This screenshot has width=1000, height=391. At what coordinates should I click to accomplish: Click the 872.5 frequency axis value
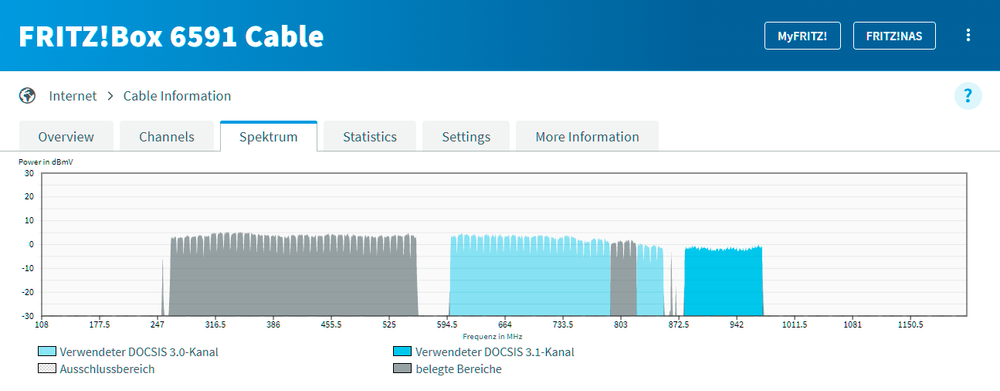[x=679, y=325]
